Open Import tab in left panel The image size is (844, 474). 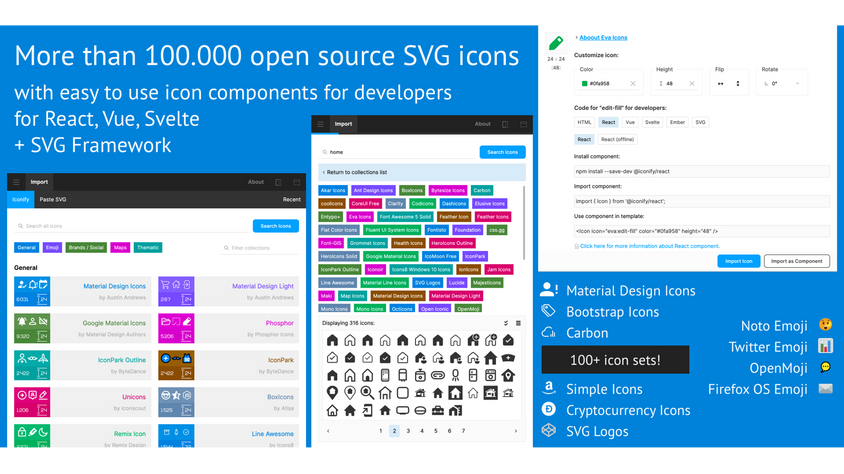pyautogui.click(x=39, y=182)
